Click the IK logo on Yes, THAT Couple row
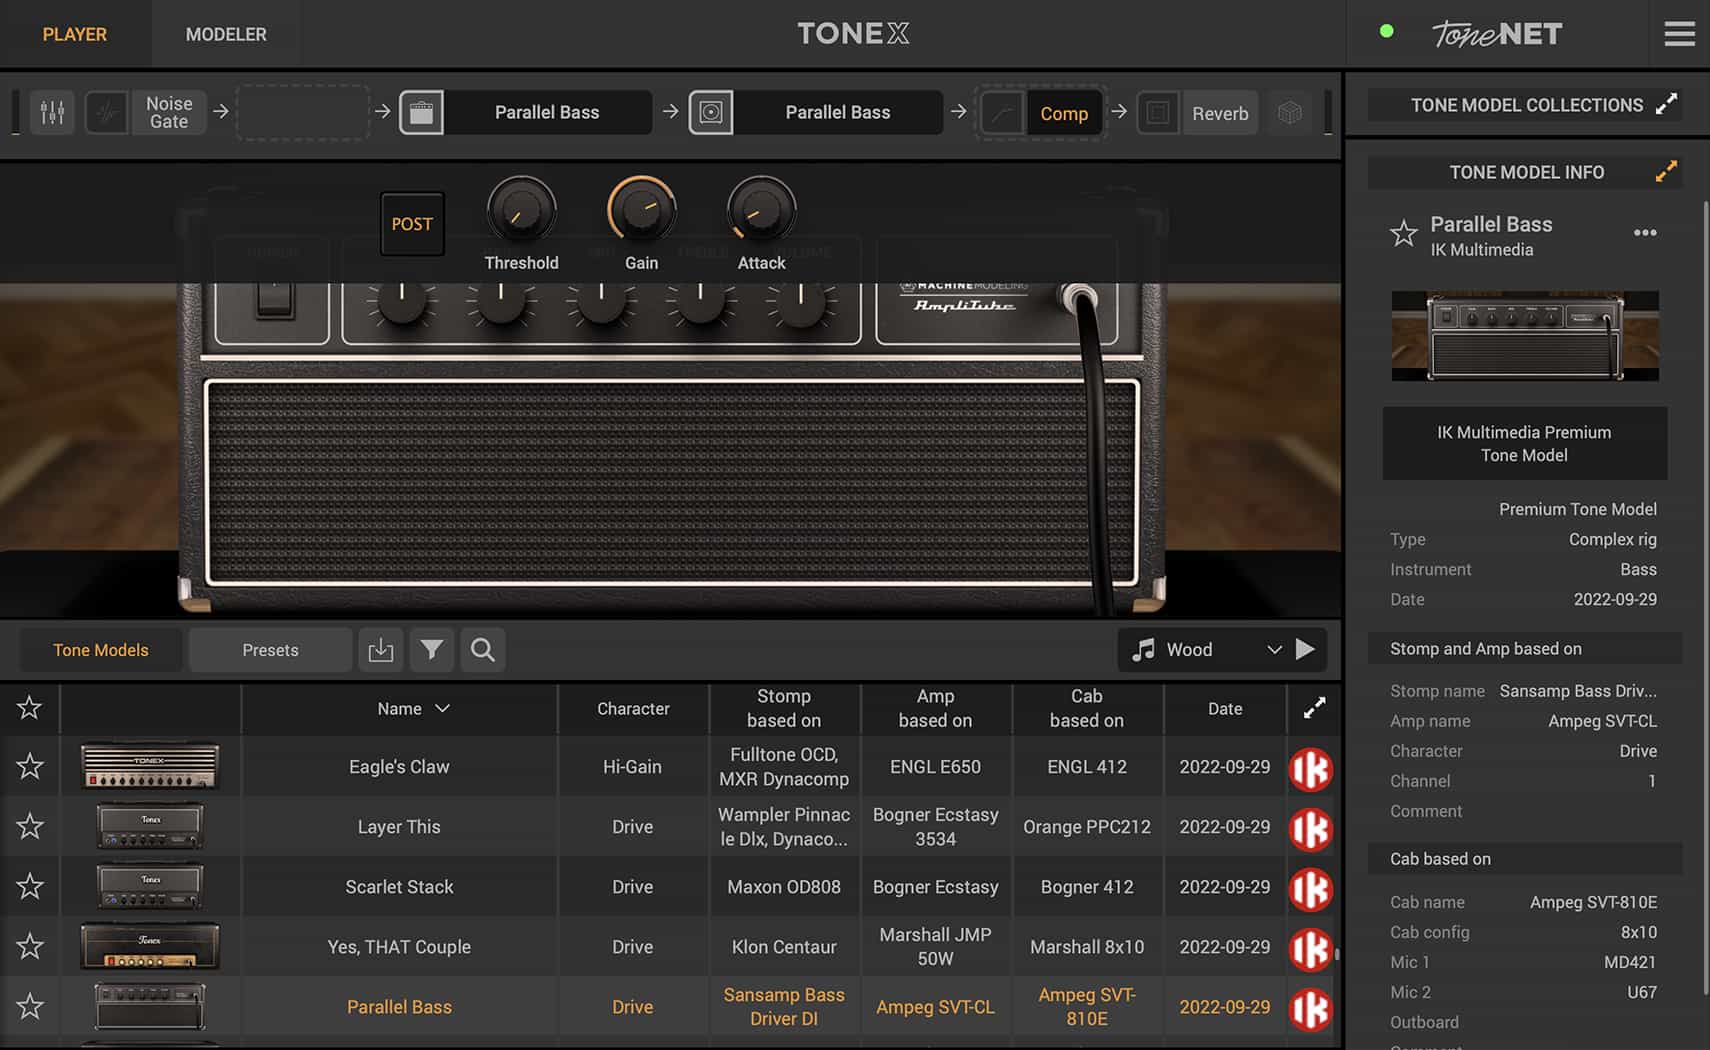 click(x=1311, y=949)
